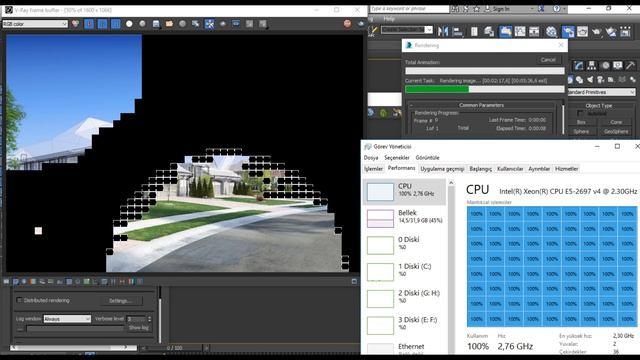Click the monochromatic mode gray sphere icon
The image size is (640, 360).
142,24
